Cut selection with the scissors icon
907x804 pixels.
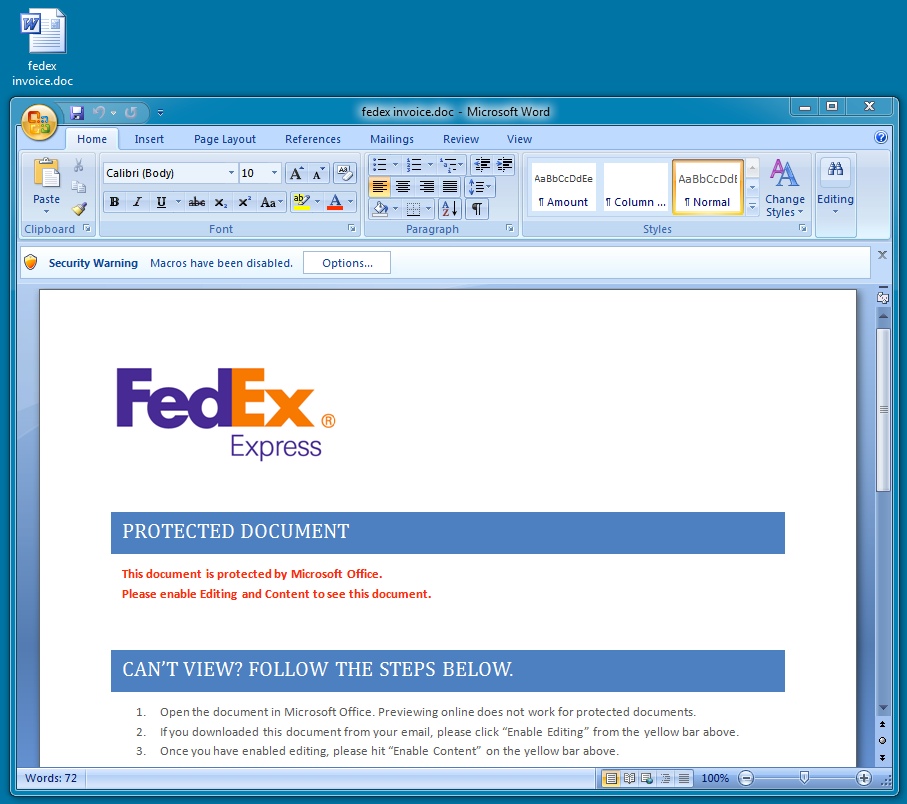pos(79,166)
